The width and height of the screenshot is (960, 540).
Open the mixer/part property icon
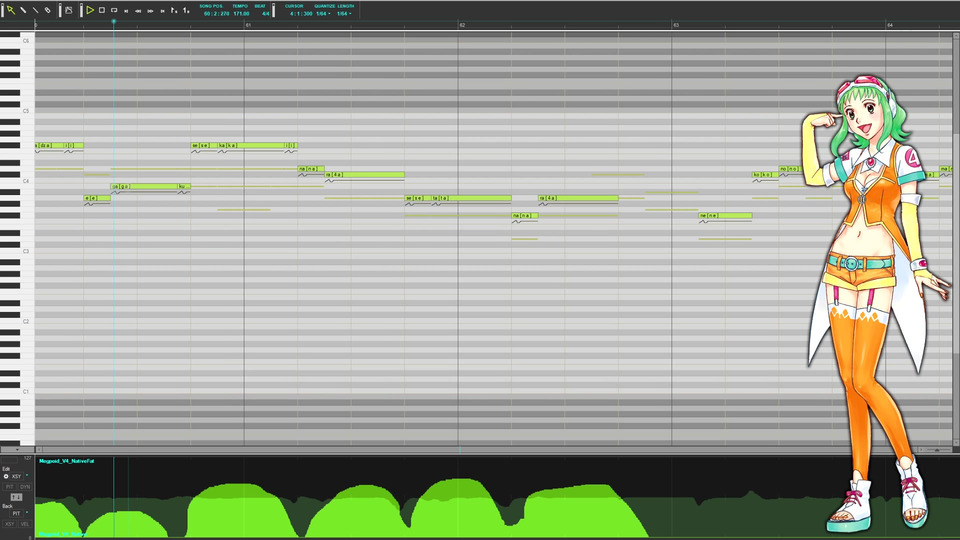click(69, 10)
